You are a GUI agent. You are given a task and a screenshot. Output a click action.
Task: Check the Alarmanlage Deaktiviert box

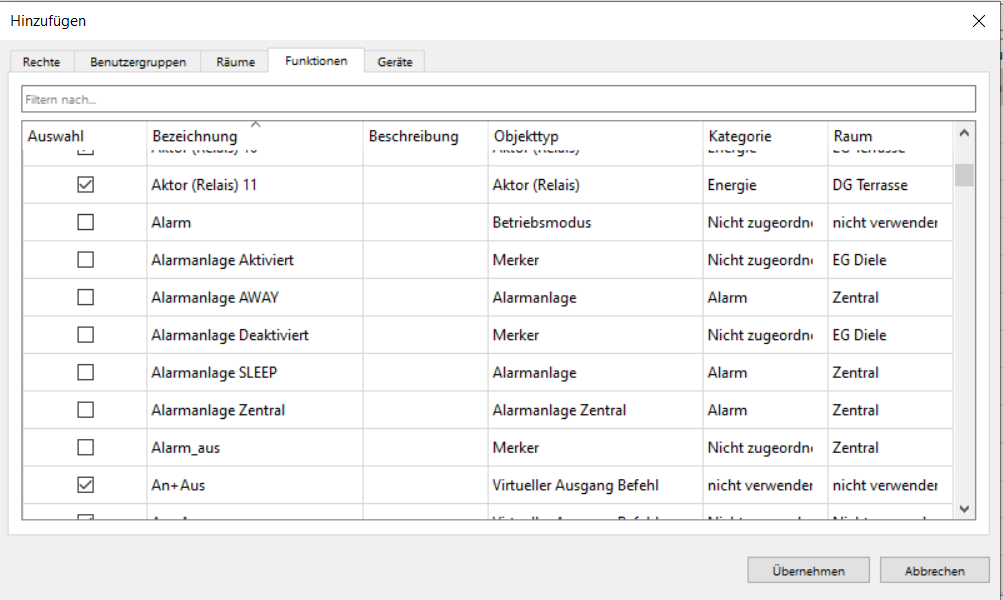pos(86,335)
